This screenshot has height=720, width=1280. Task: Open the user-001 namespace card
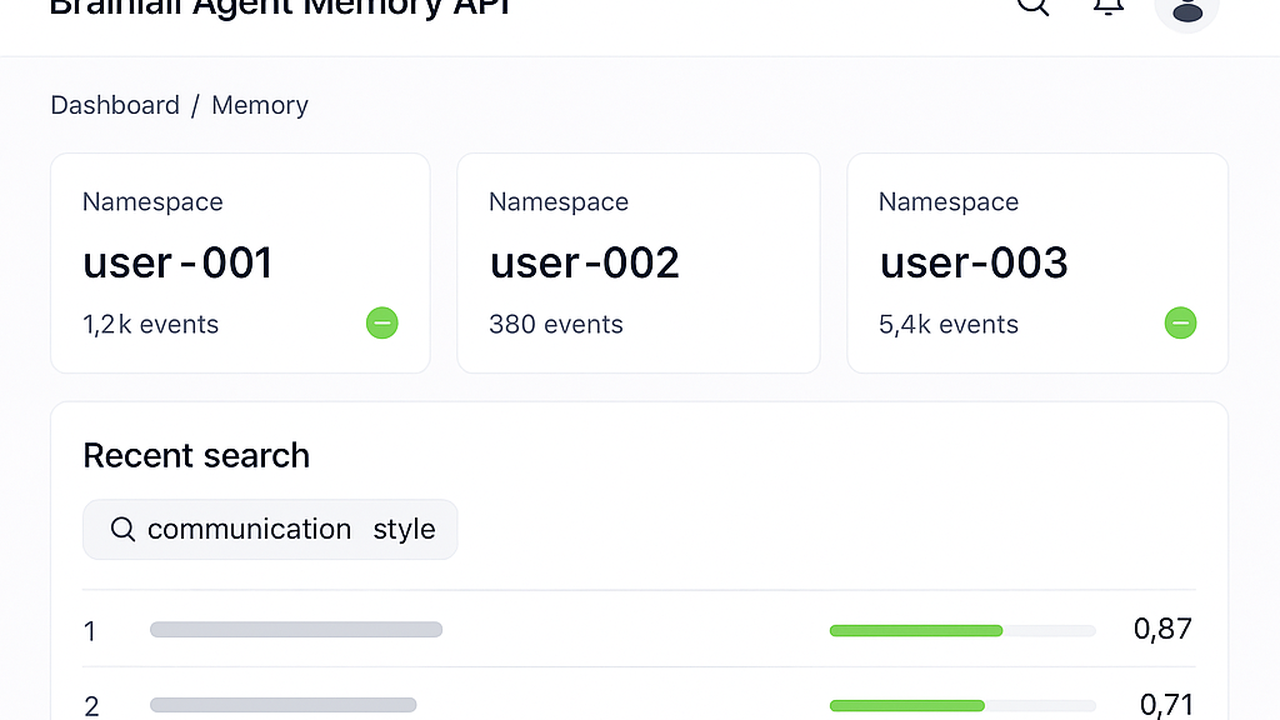pos(240,263)
